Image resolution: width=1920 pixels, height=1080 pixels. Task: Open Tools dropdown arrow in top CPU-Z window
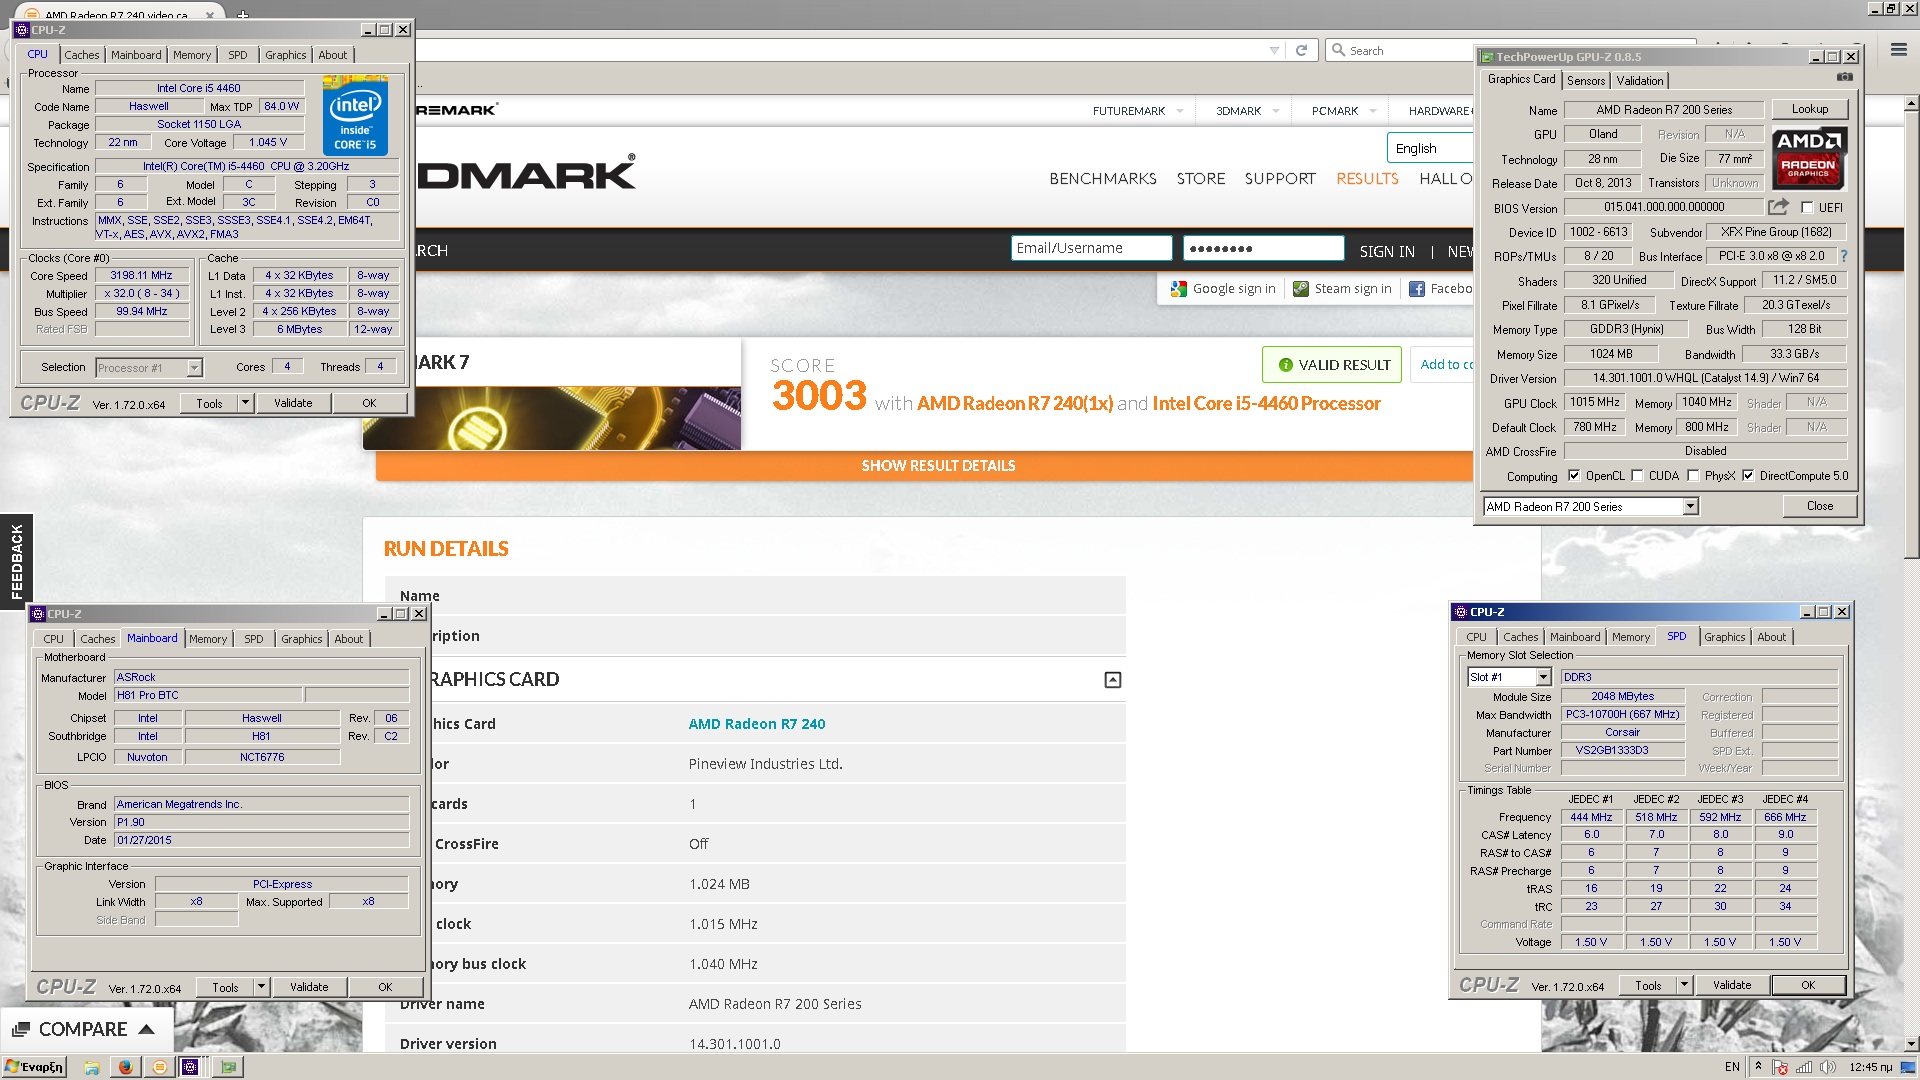246,403
